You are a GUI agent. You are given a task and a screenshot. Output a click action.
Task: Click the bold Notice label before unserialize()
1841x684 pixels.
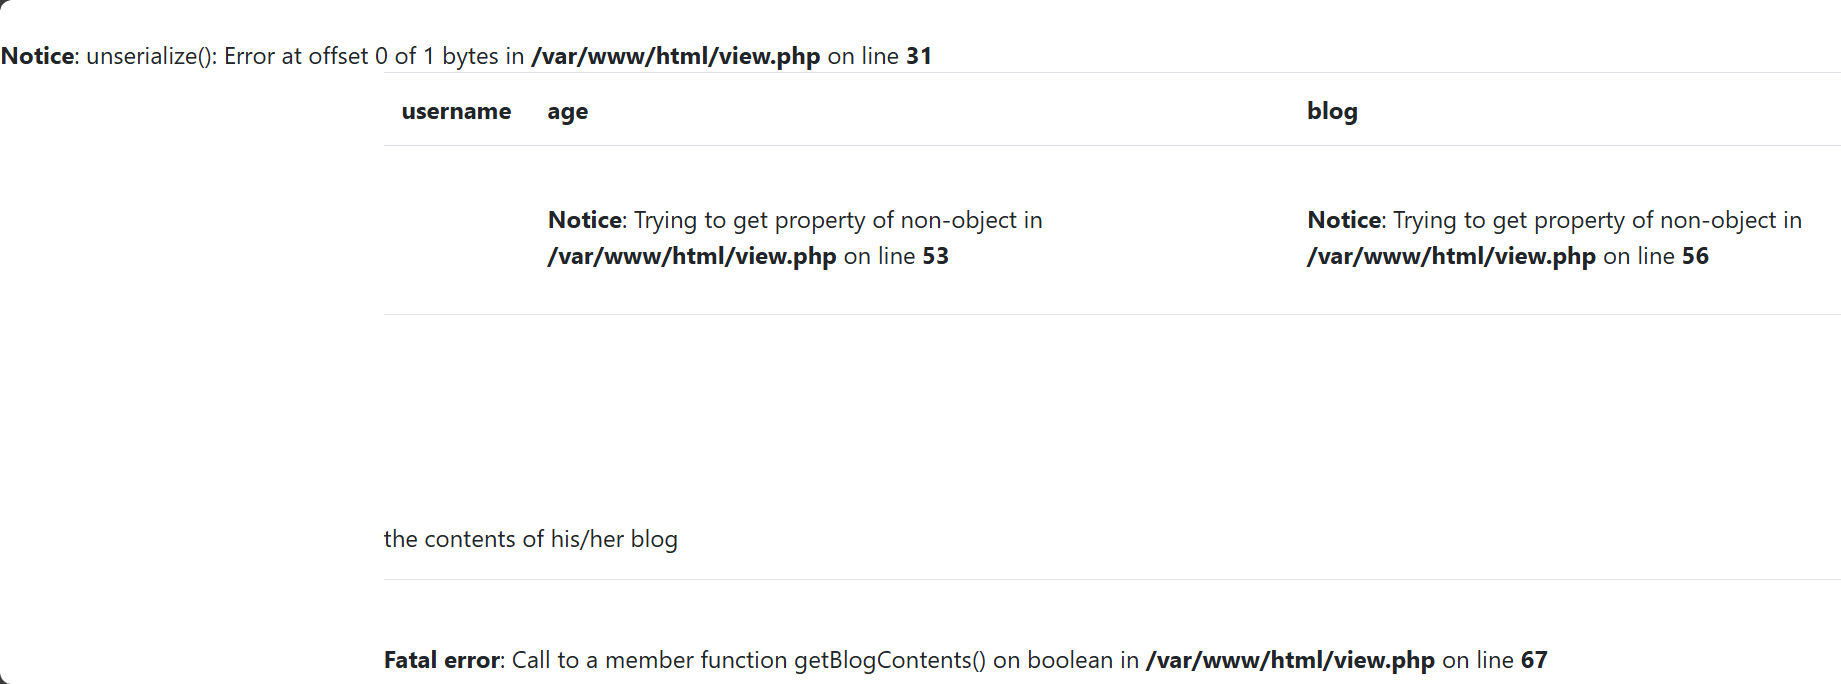click(x=37, y=56)
